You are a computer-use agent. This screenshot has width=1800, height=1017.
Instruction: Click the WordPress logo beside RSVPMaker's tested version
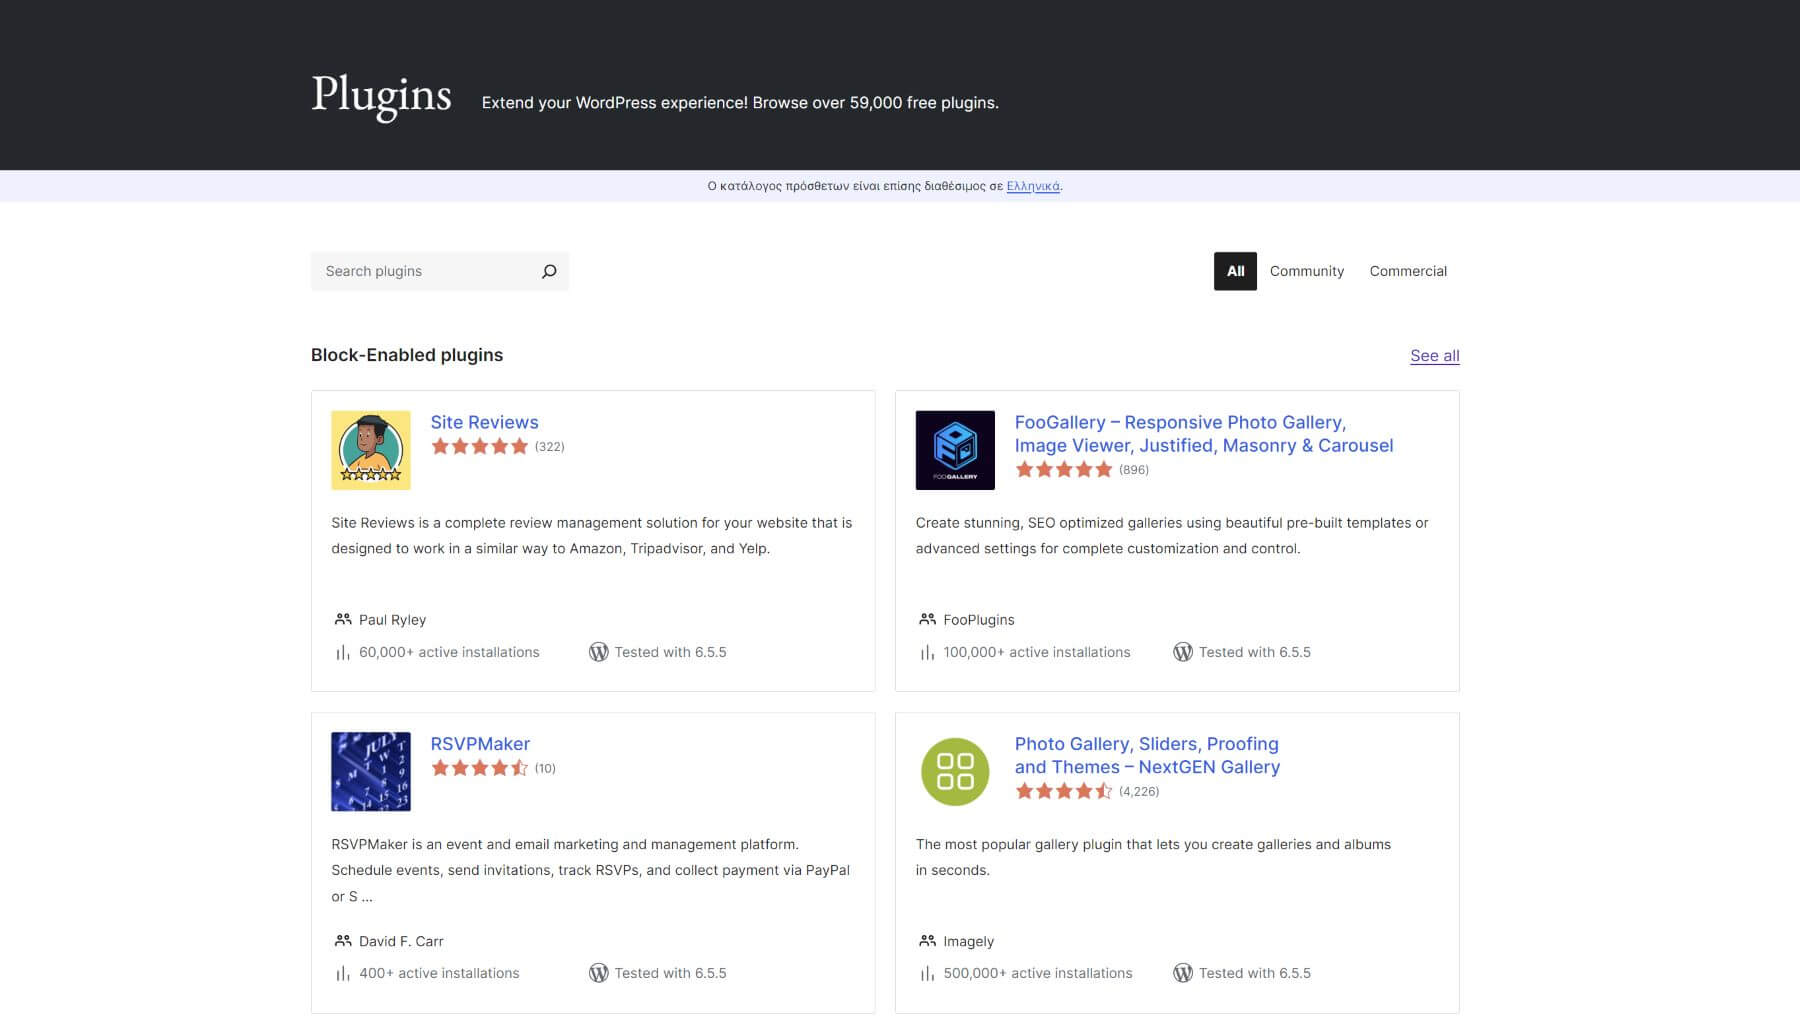tap(598, 972)
